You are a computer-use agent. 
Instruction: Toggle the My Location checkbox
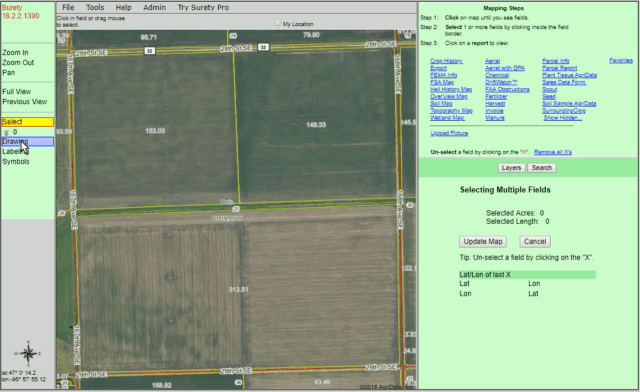click(278, 23)
